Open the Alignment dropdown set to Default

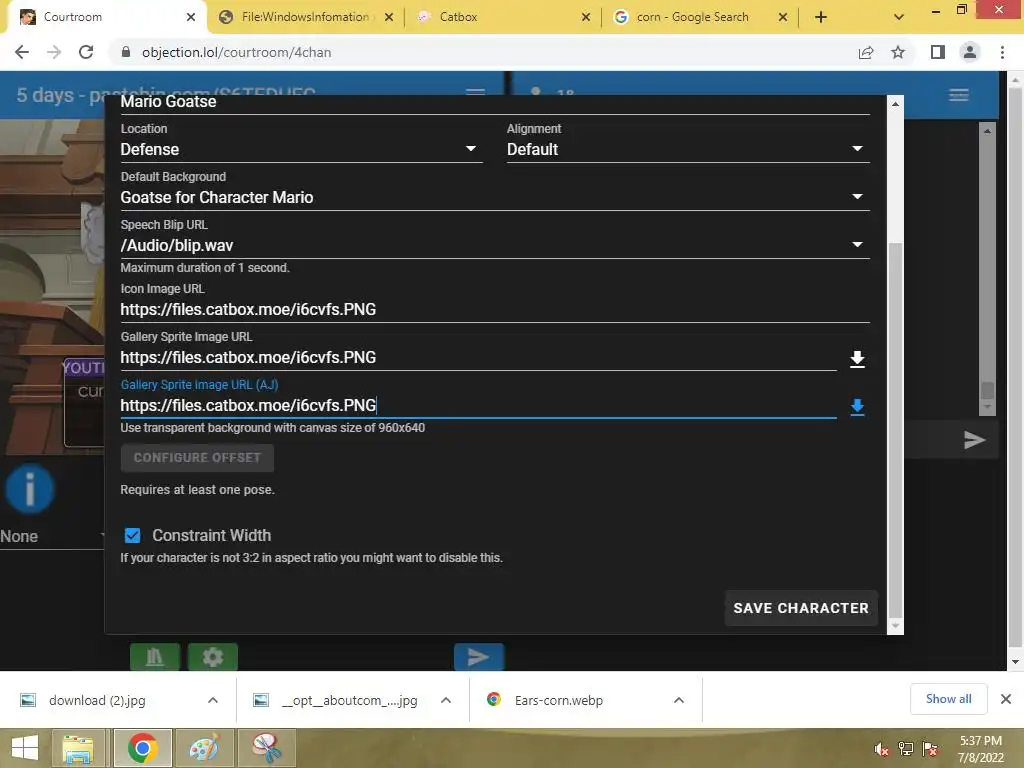coord(688,149)
